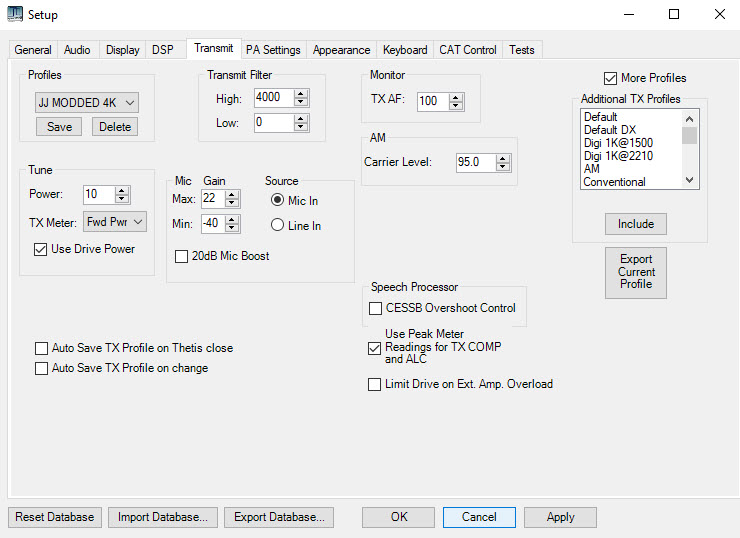This screenshot has height=538, width=740.
Task: Click the Export Current Profile button
Action: pyautogui.click(x=636, y=272)
